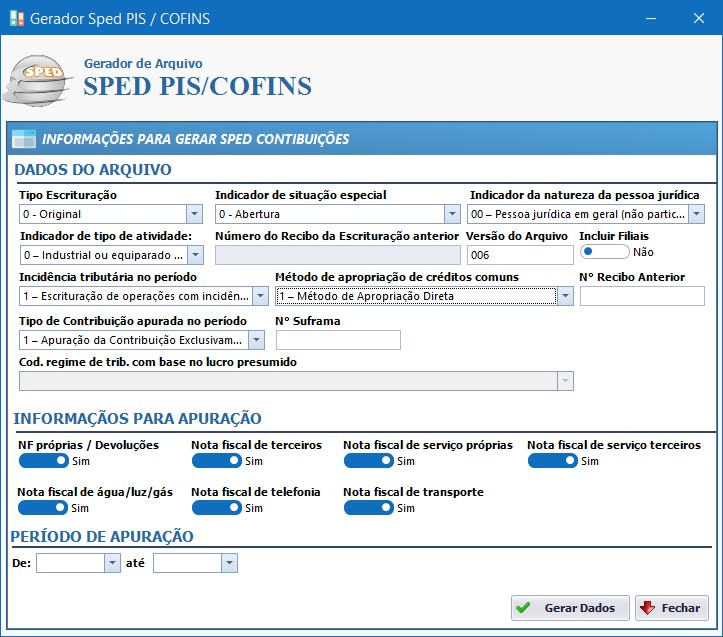
Task: Click the Gerar Dados button
Action: click(570, 608)
